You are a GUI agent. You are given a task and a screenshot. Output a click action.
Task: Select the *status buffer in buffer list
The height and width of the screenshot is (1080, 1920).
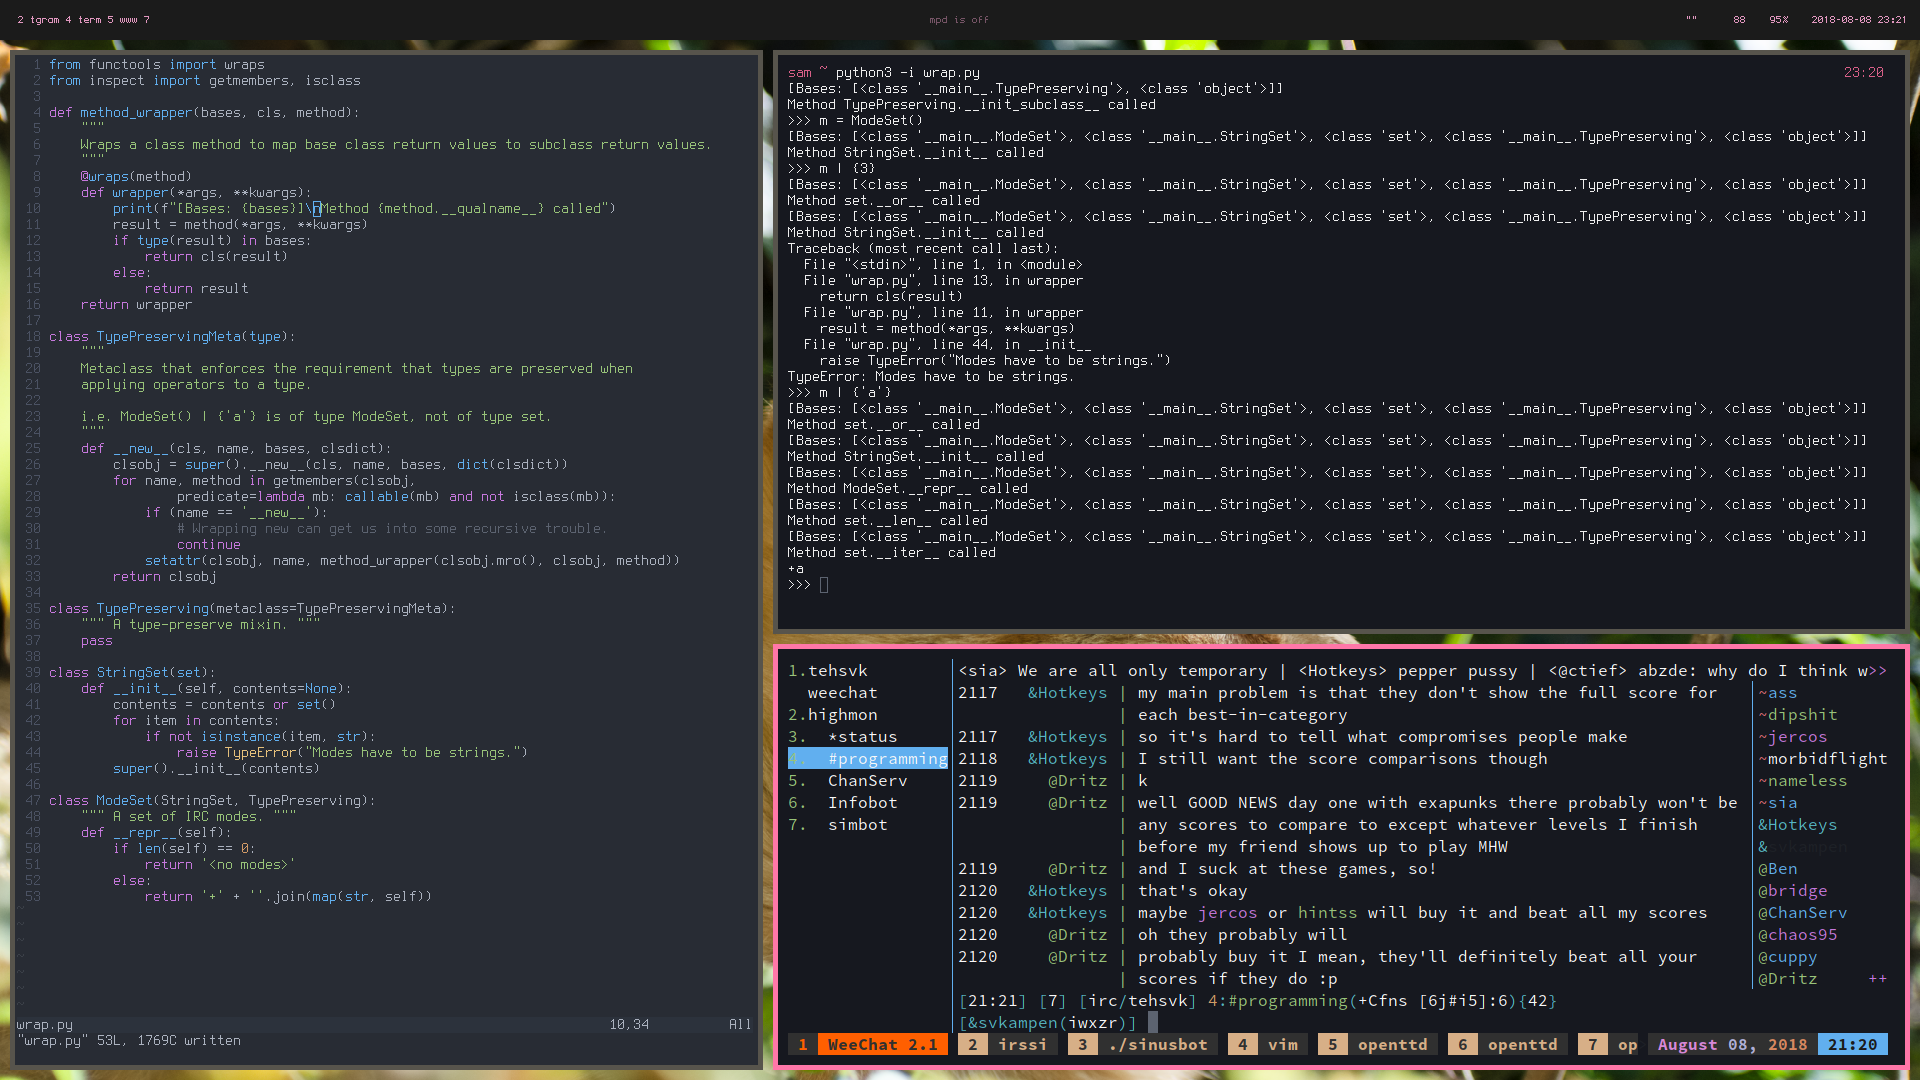coord(862,736)
